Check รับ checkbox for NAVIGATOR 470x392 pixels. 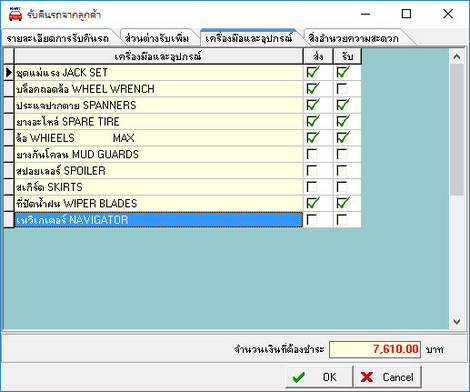(x=342, y=220)
